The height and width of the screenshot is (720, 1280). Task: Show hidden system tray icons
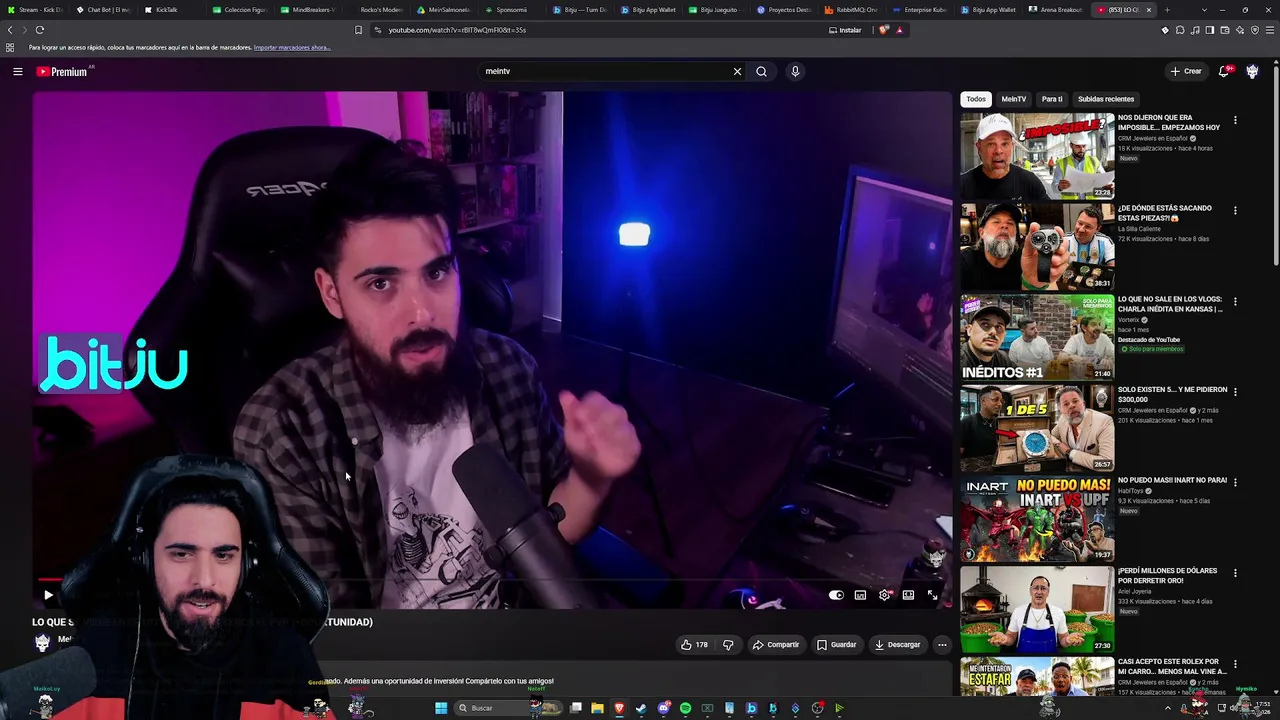pyautogui.click(x=1167, y=708)
